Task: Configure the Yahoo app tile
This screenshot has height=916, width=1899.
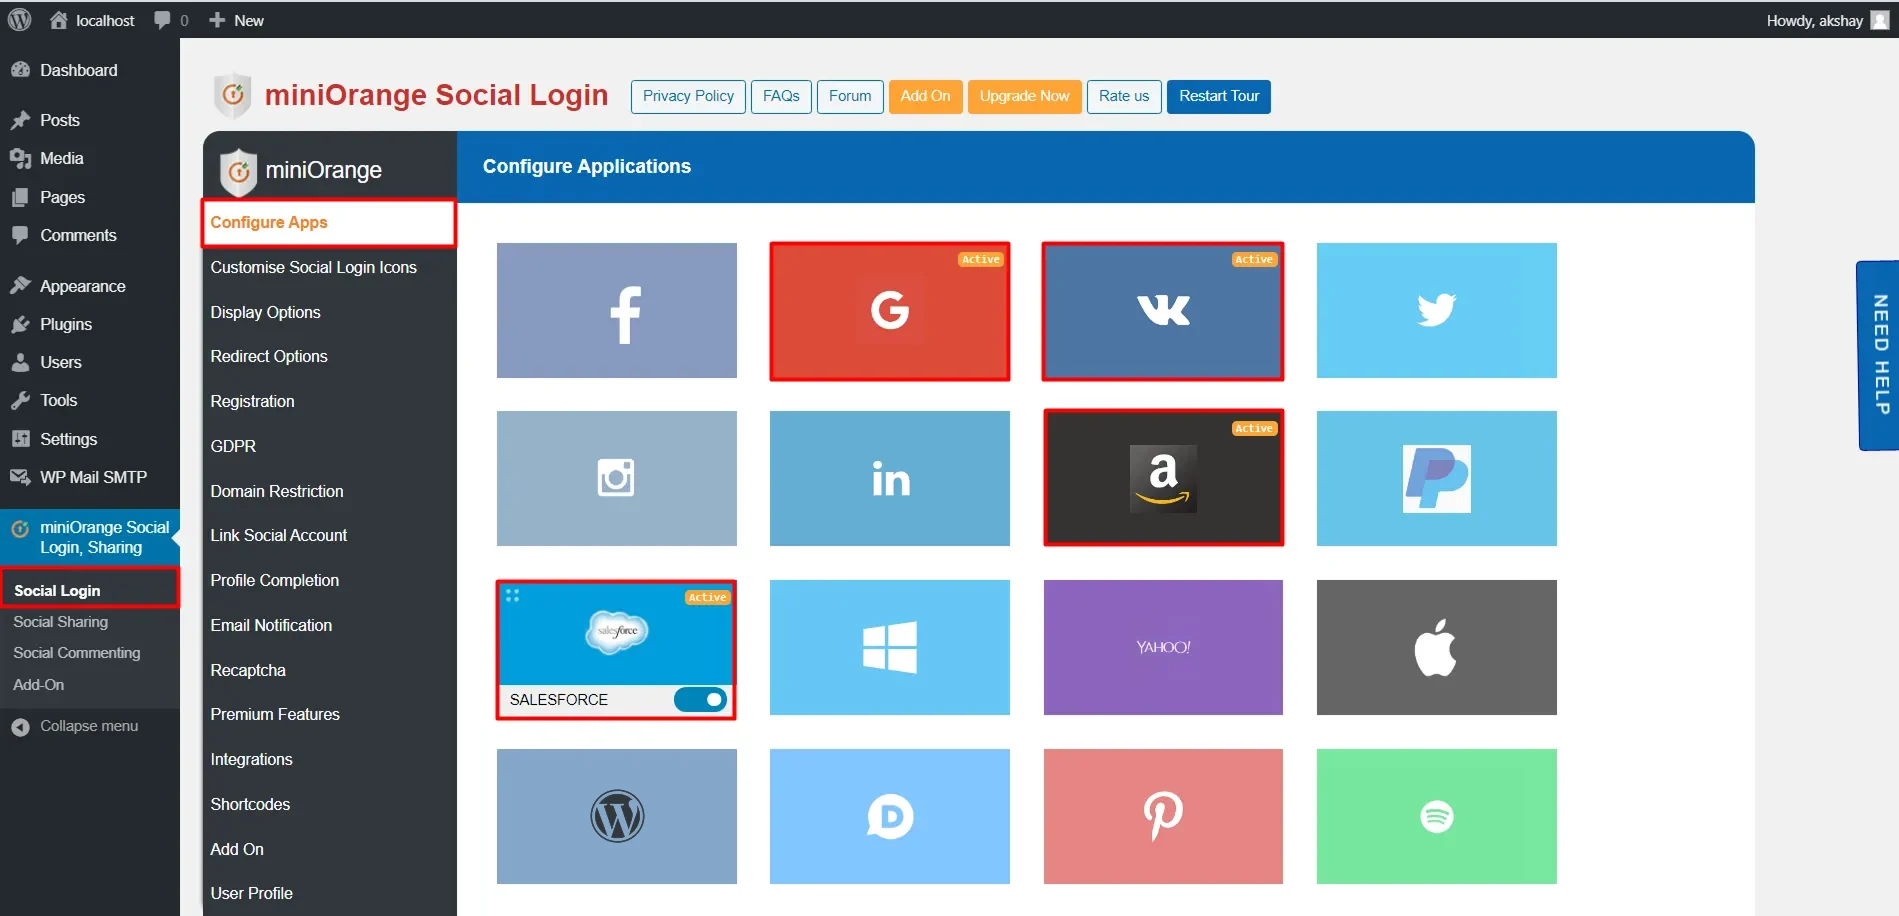Action: click(1163, 647)
